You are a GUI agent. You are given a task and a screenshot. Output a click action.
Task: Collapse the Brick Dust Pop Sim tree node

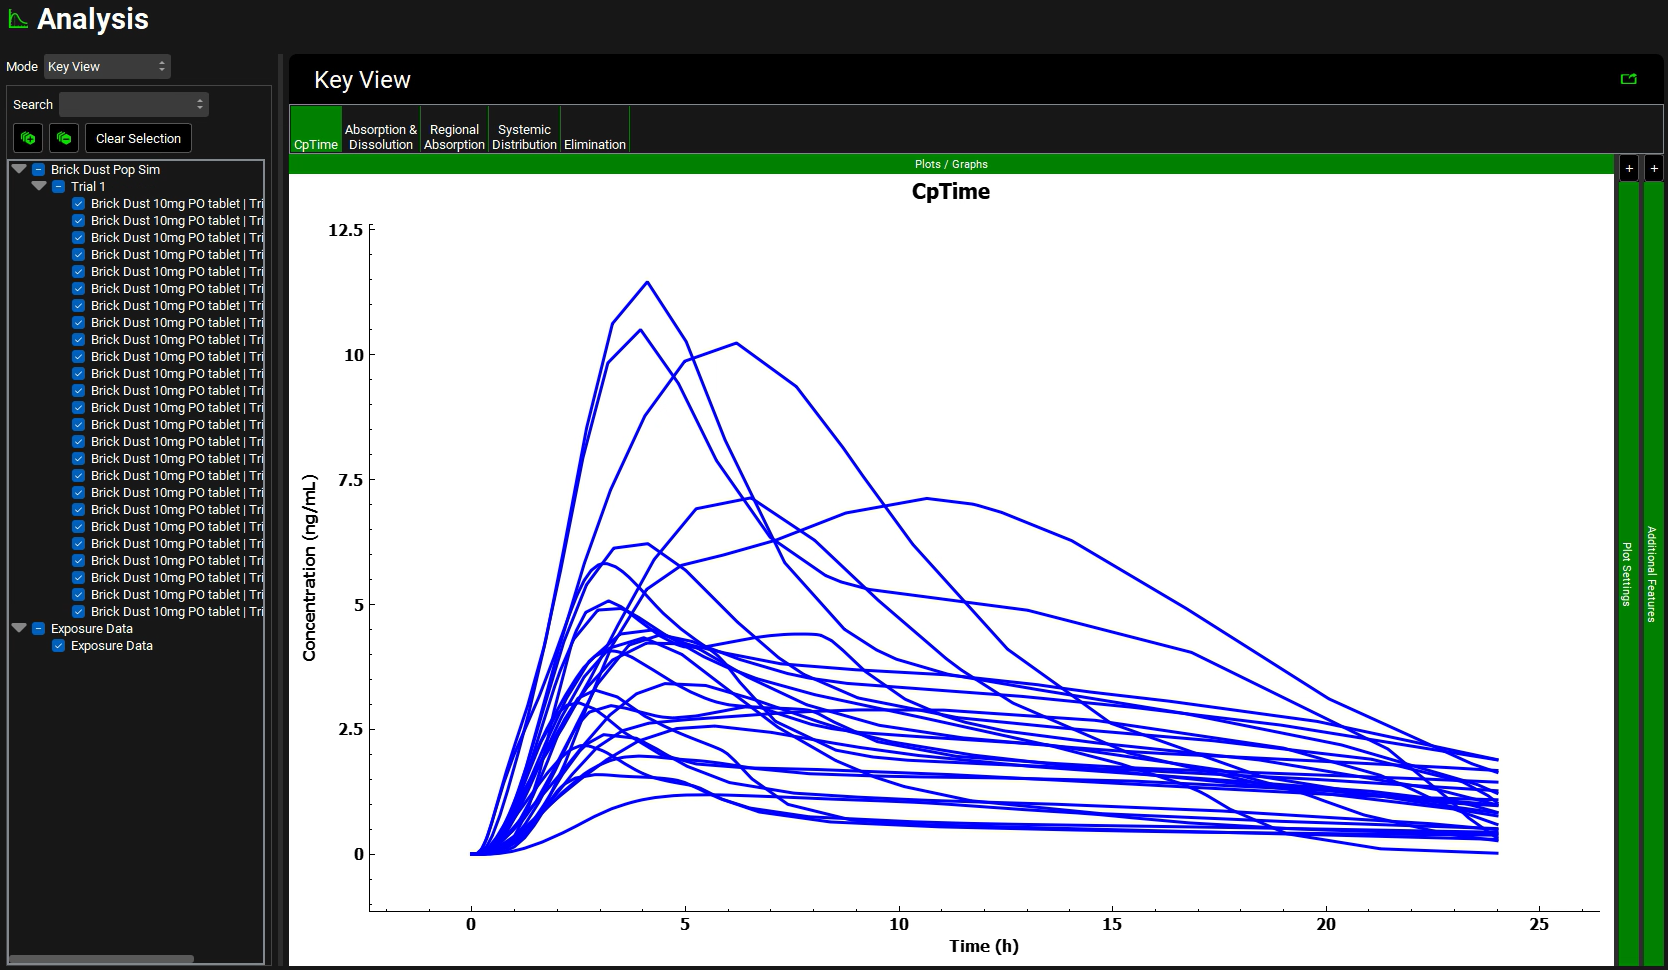tap(19, 169)
